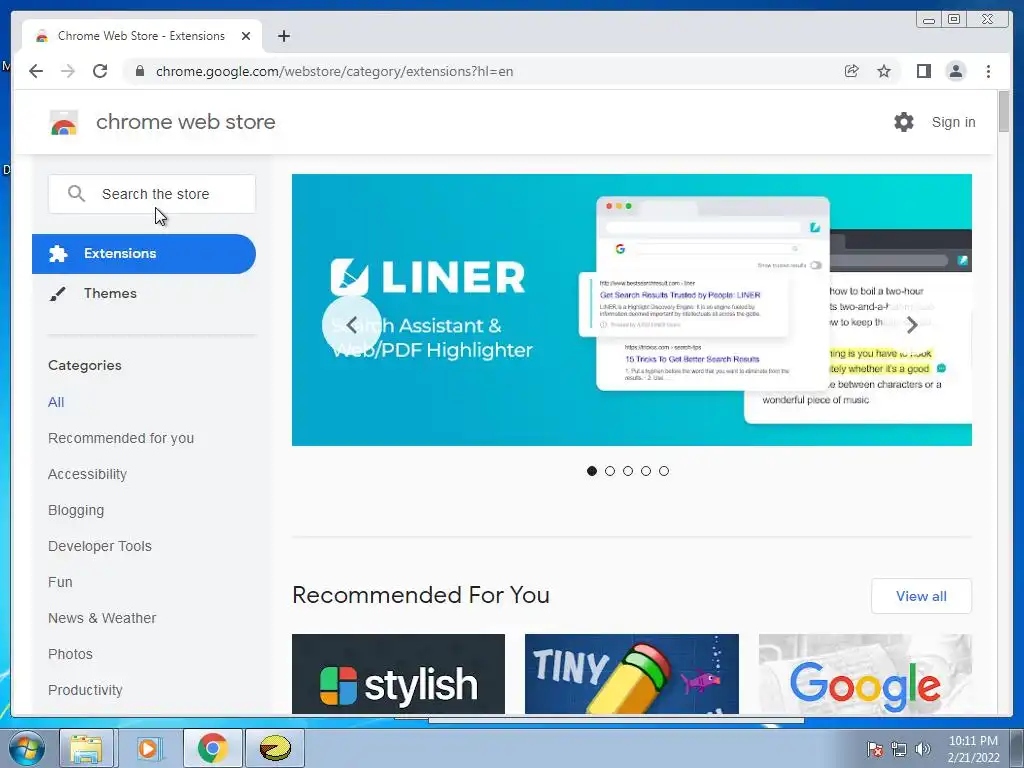The height and width of the screenshot is (768, 1024).
Task: Click the Chrome taskbar icon
Action: click(212, 748)
